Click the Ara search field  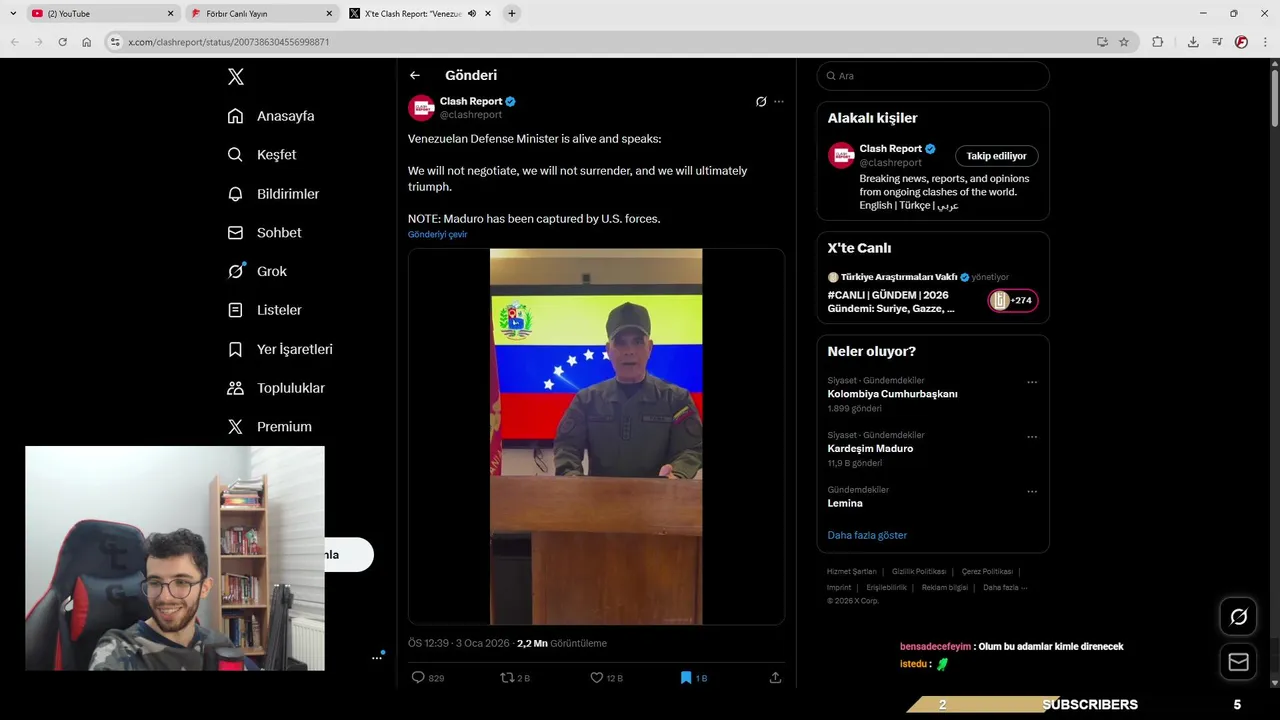pyautogui.click(x=933, y=76)
